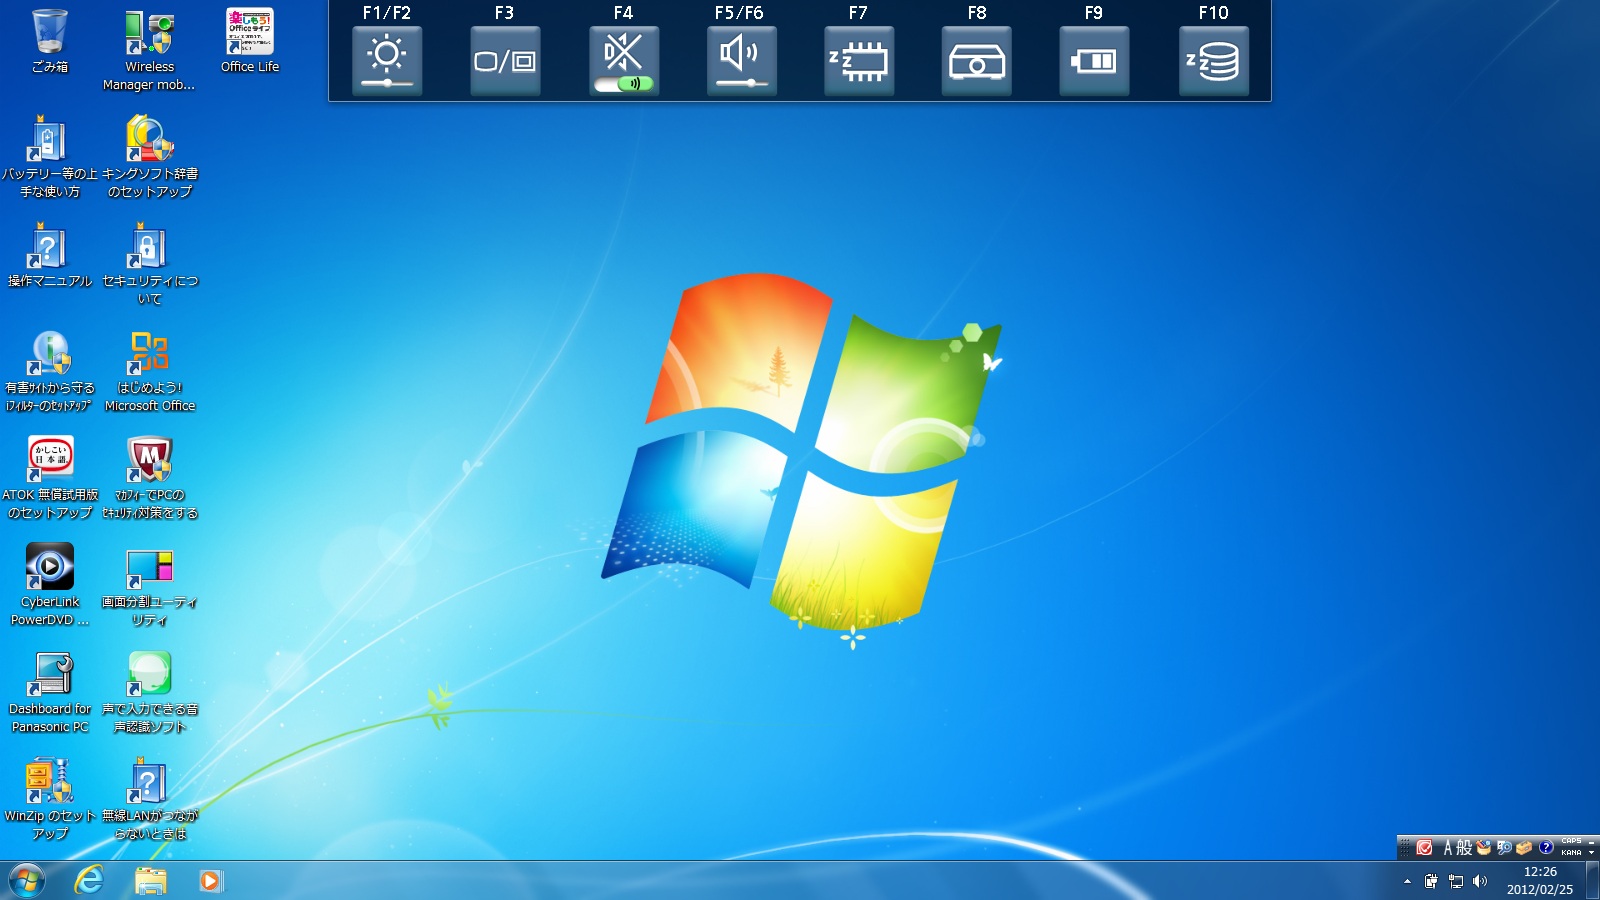Click the F5/F6 volume control button

click(x=741, y=61)
